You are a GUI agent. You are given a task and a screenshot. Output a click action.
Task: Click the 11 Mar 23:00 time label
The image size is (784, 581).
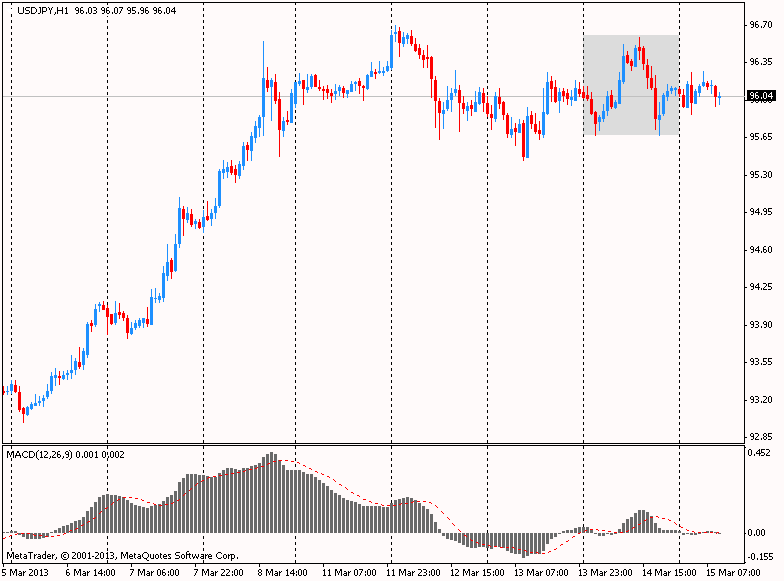click(412, 572)
